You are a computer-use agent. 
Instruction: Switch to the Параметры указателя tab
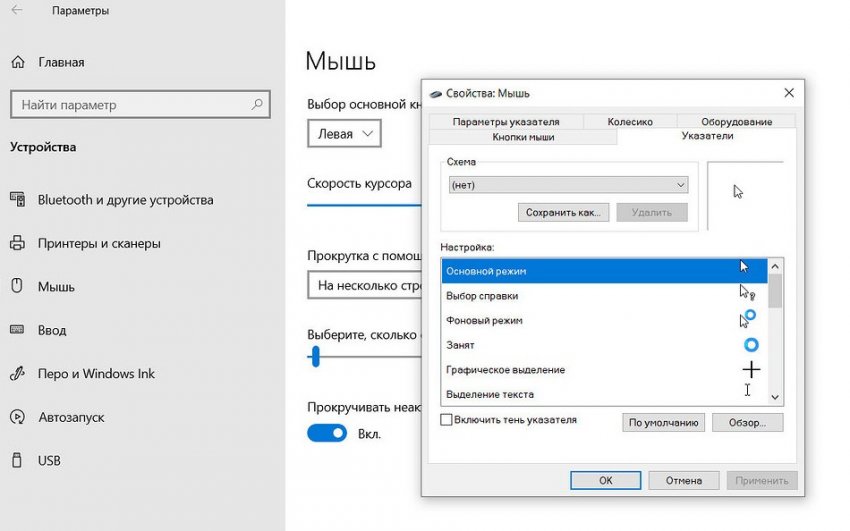point(504,122)
